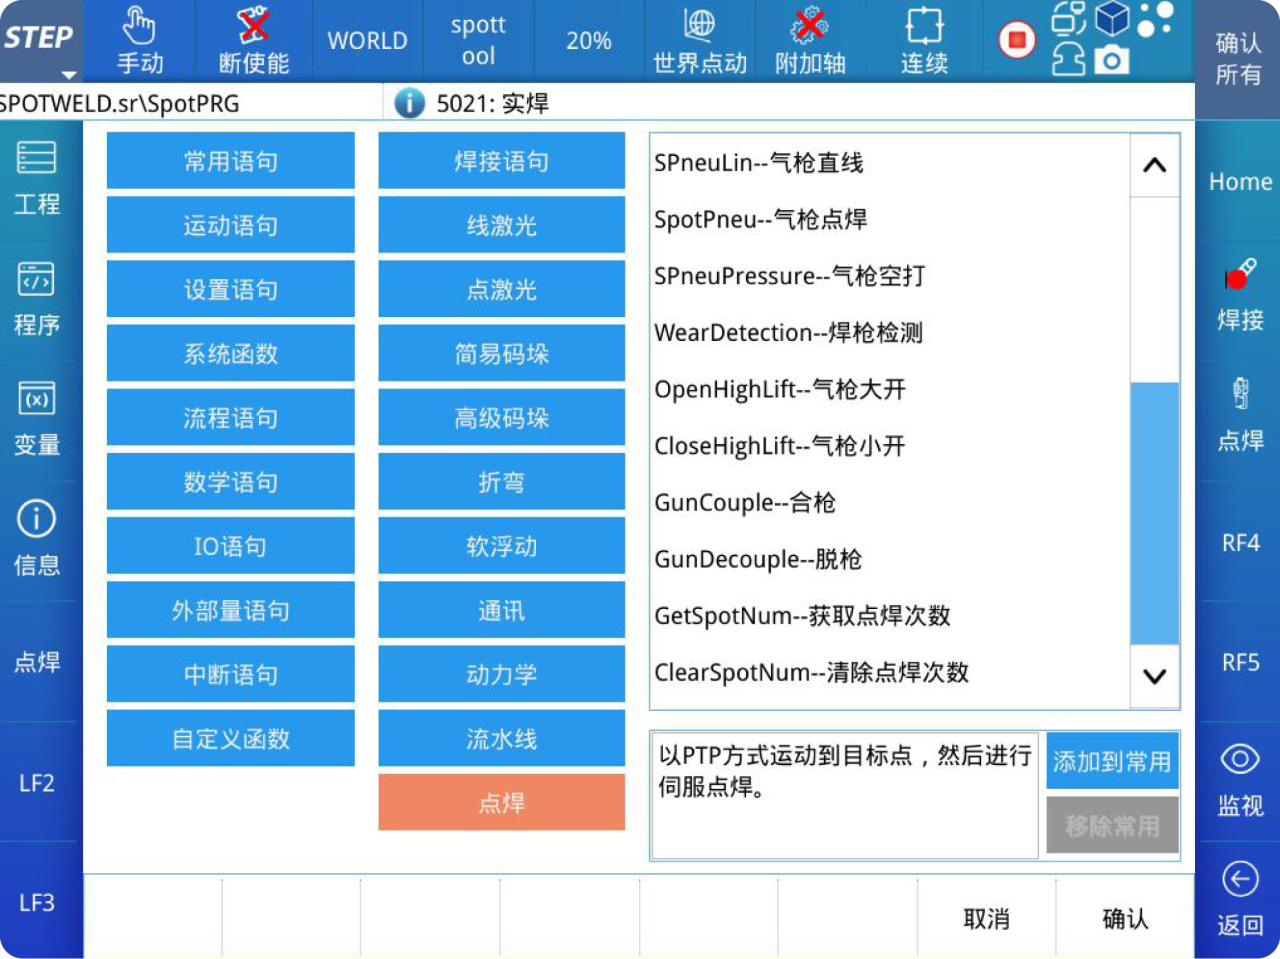The height and width of the screenshot is (959, 1280).
Task: Select the 外部量语句 category
Action: tap(230, 610)
